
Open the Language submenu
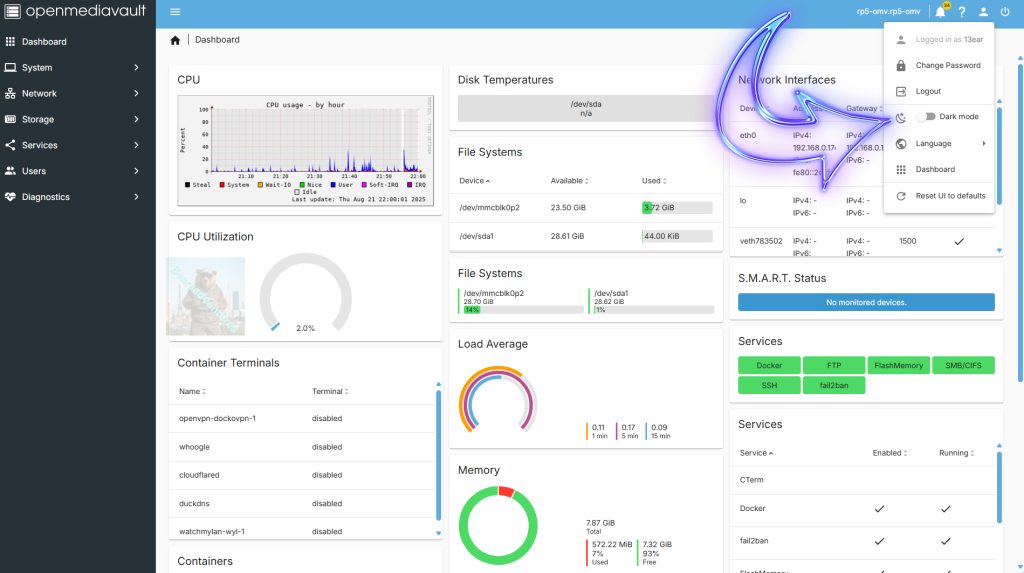click(940, 143)
